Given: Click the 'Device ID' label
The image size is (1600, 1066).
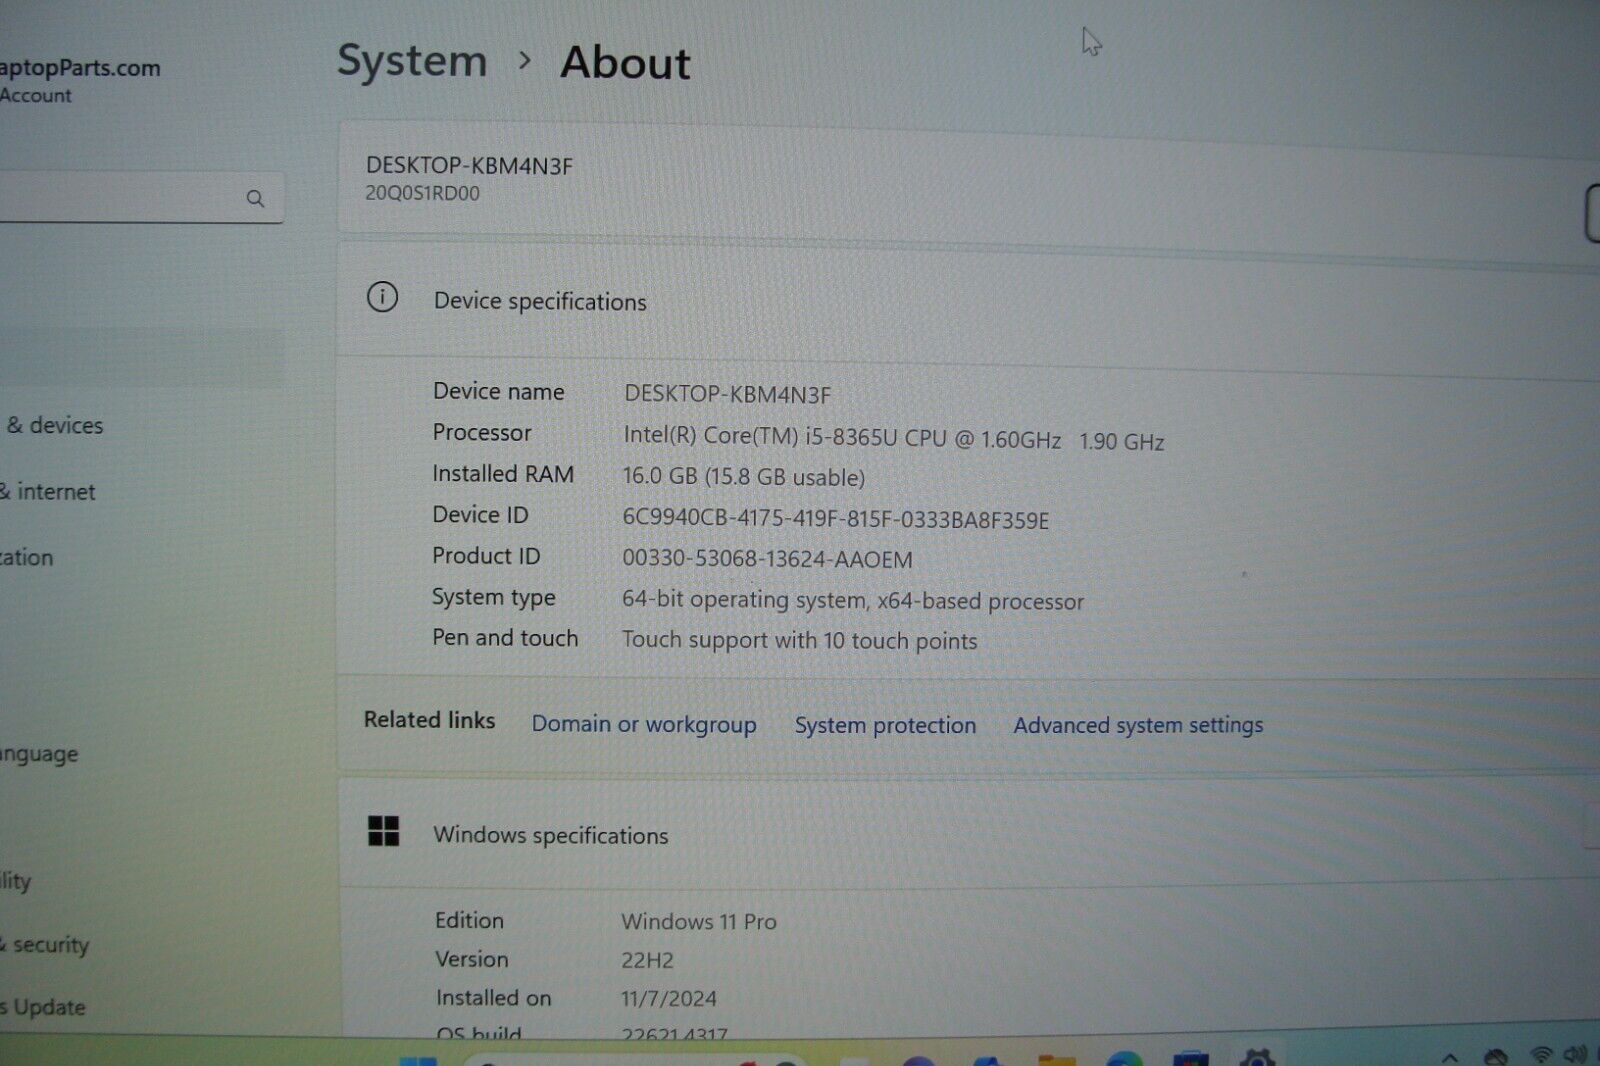Looking at the screenshot, I should (x=480, y=514).
